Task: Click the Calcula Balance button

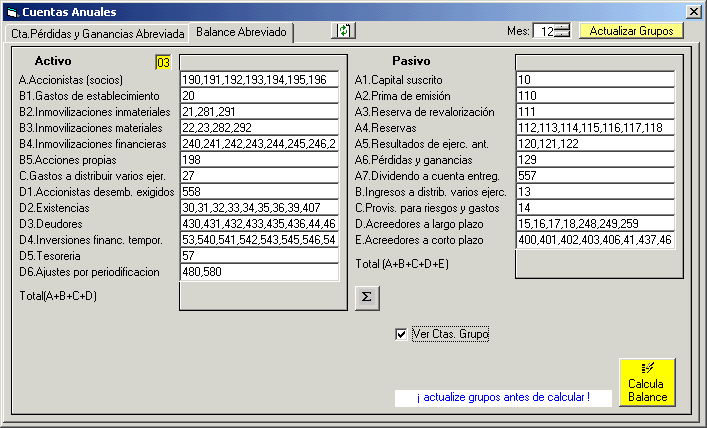Action: click(647, 383)
